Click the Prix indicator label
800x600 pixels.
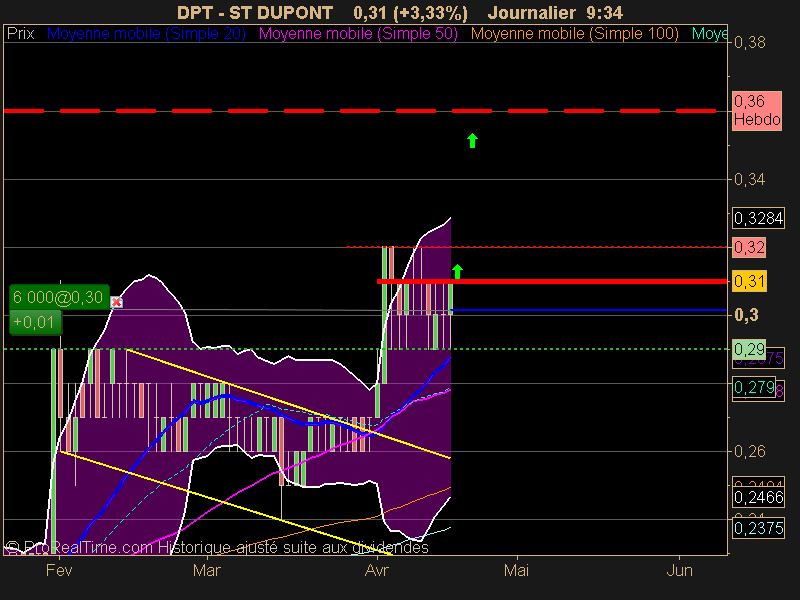coord(20,34)
